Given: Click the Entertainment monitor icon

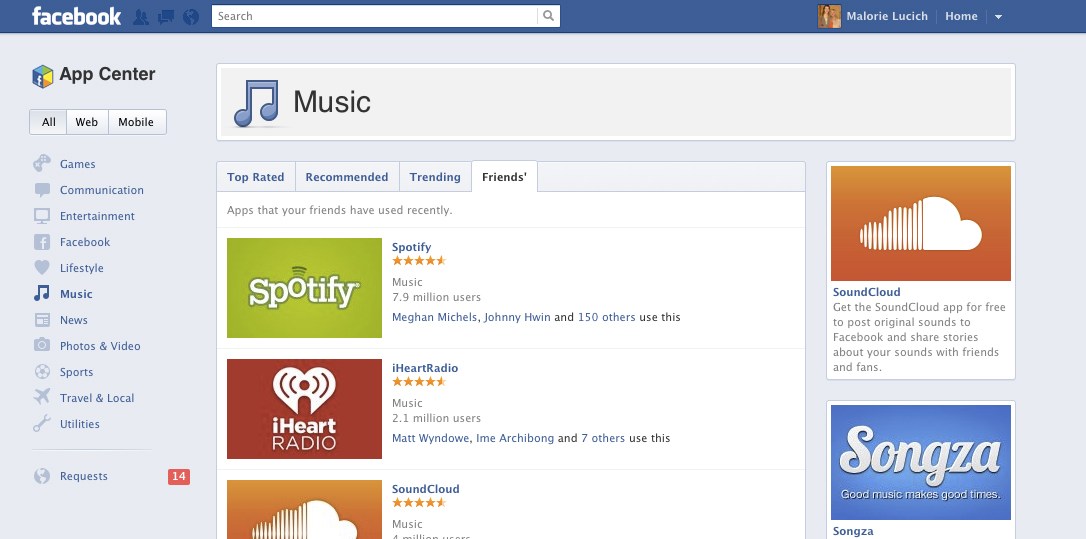Looking at the screenshot, I should [42, 215].
